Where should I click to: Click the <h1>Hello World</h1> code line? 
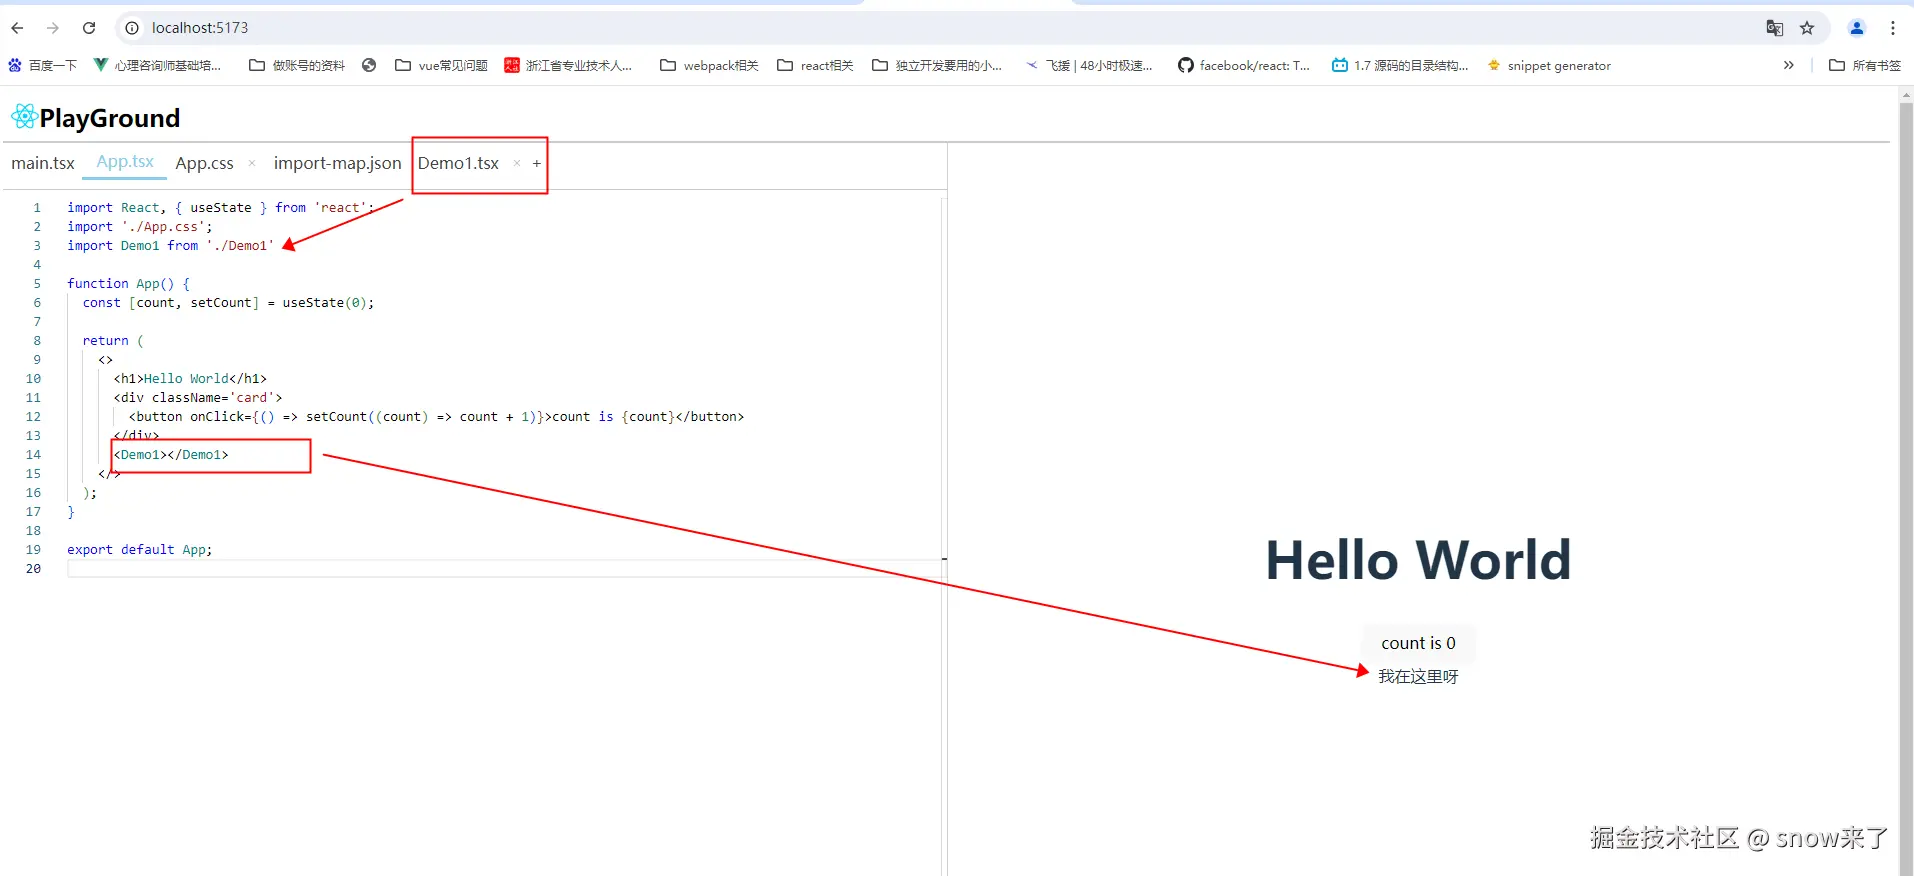click(190, 379)
